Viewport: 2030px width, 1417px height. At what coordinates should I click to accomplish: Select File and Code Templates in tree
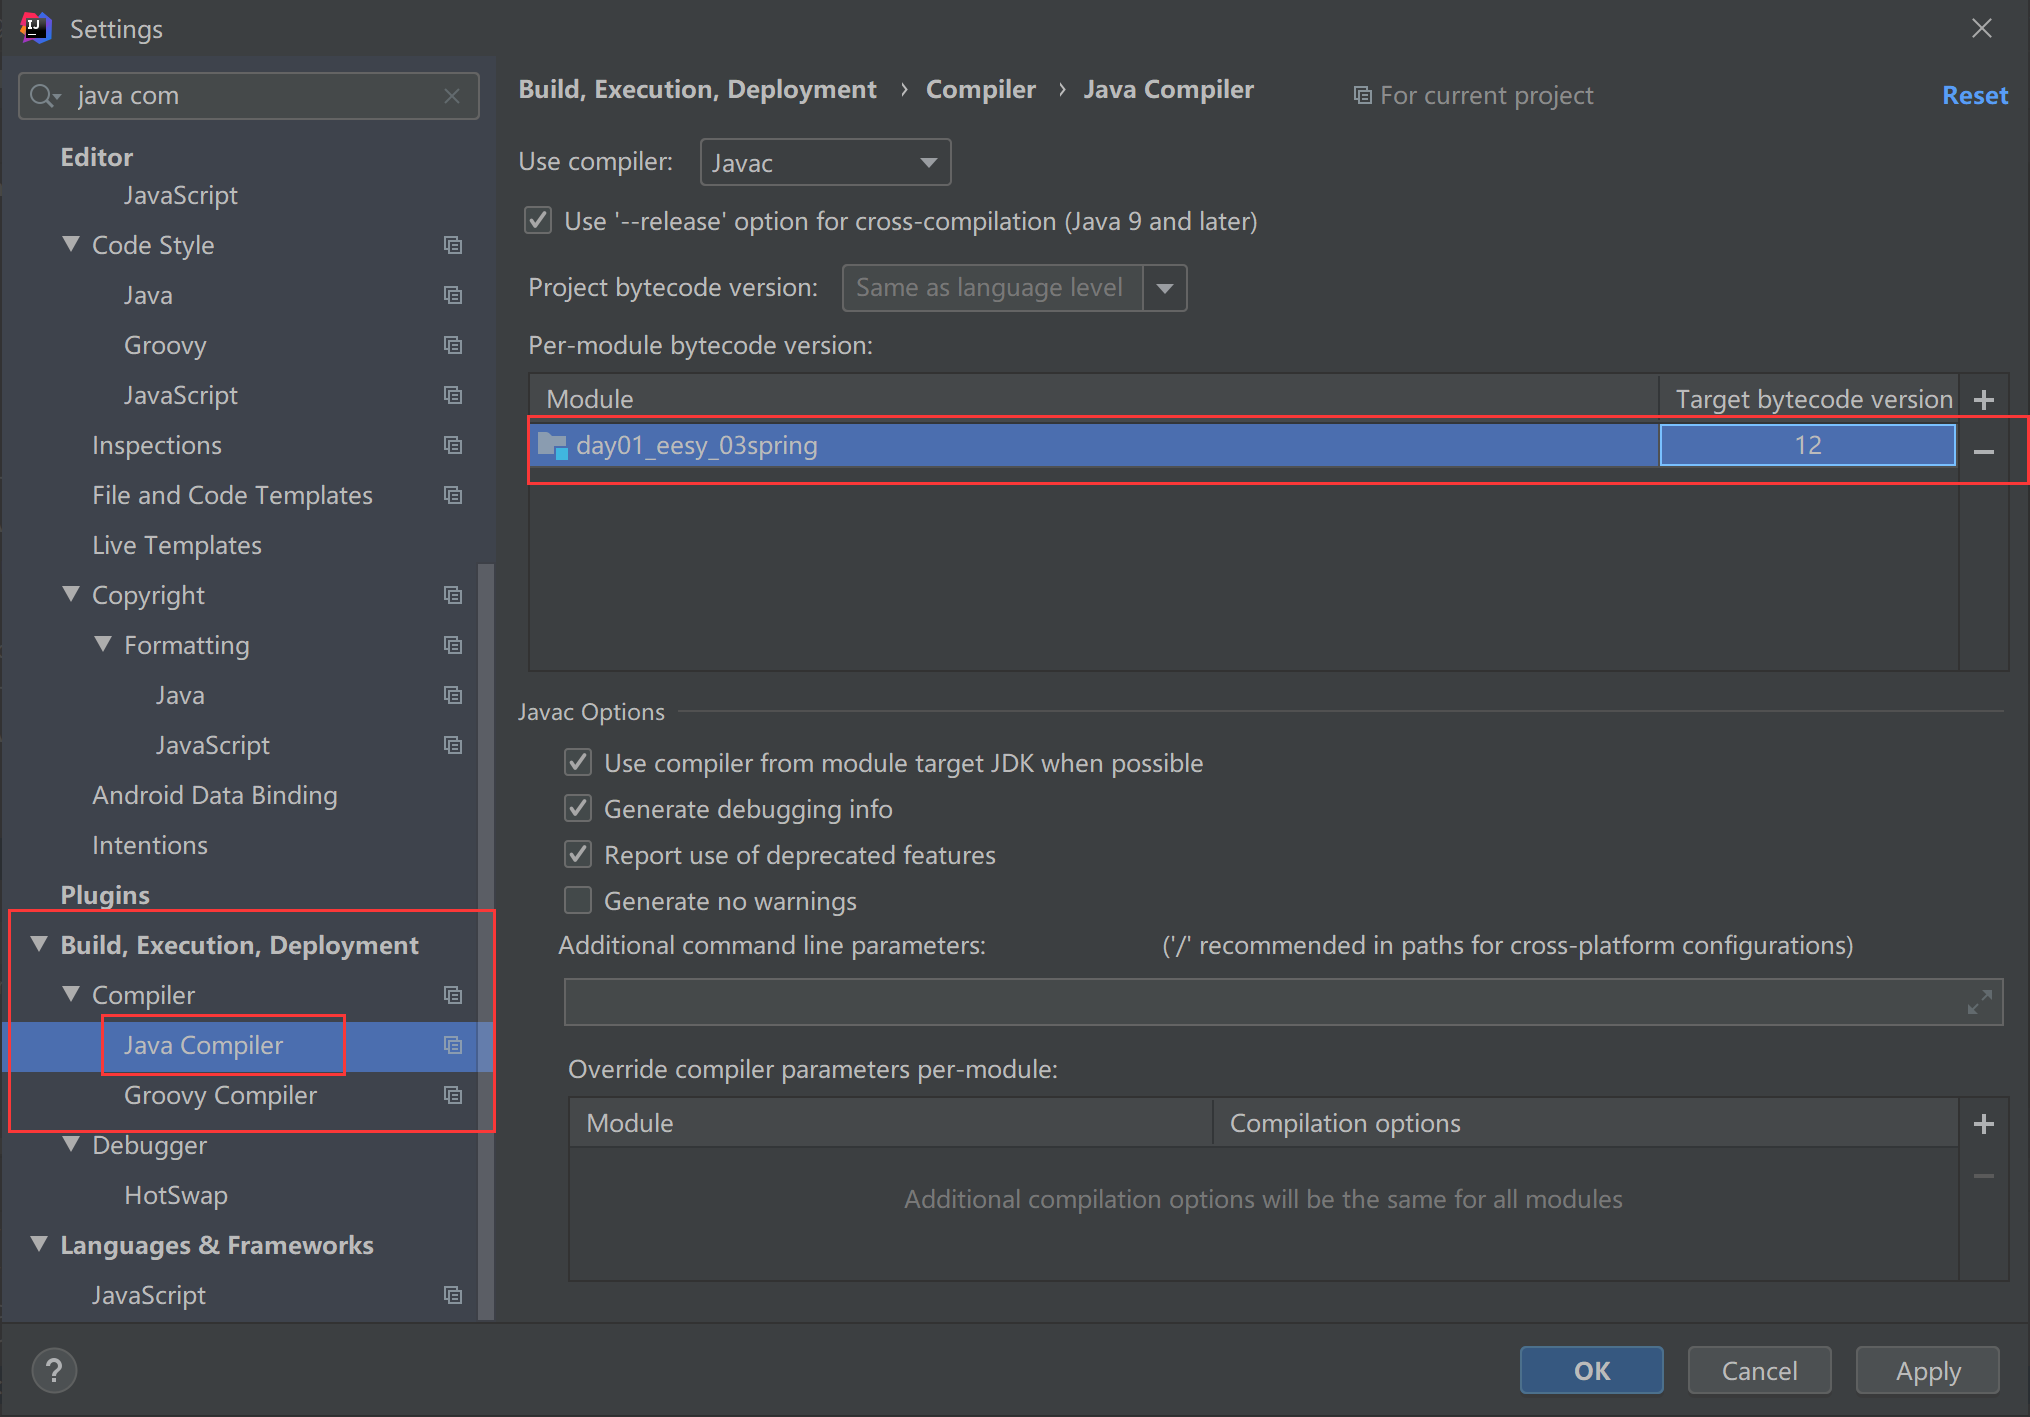(232, 495)
